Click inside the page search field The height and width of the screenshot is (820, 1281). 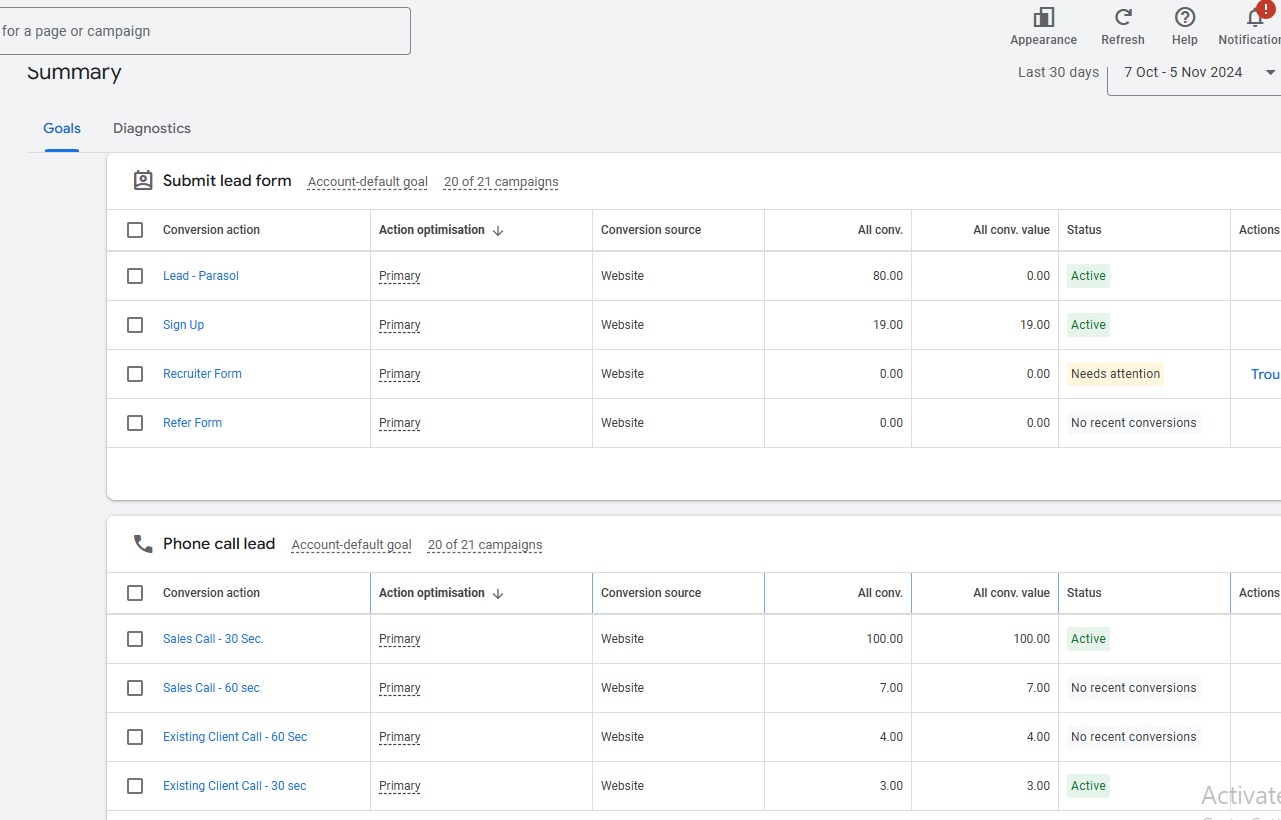click(200, 31)
